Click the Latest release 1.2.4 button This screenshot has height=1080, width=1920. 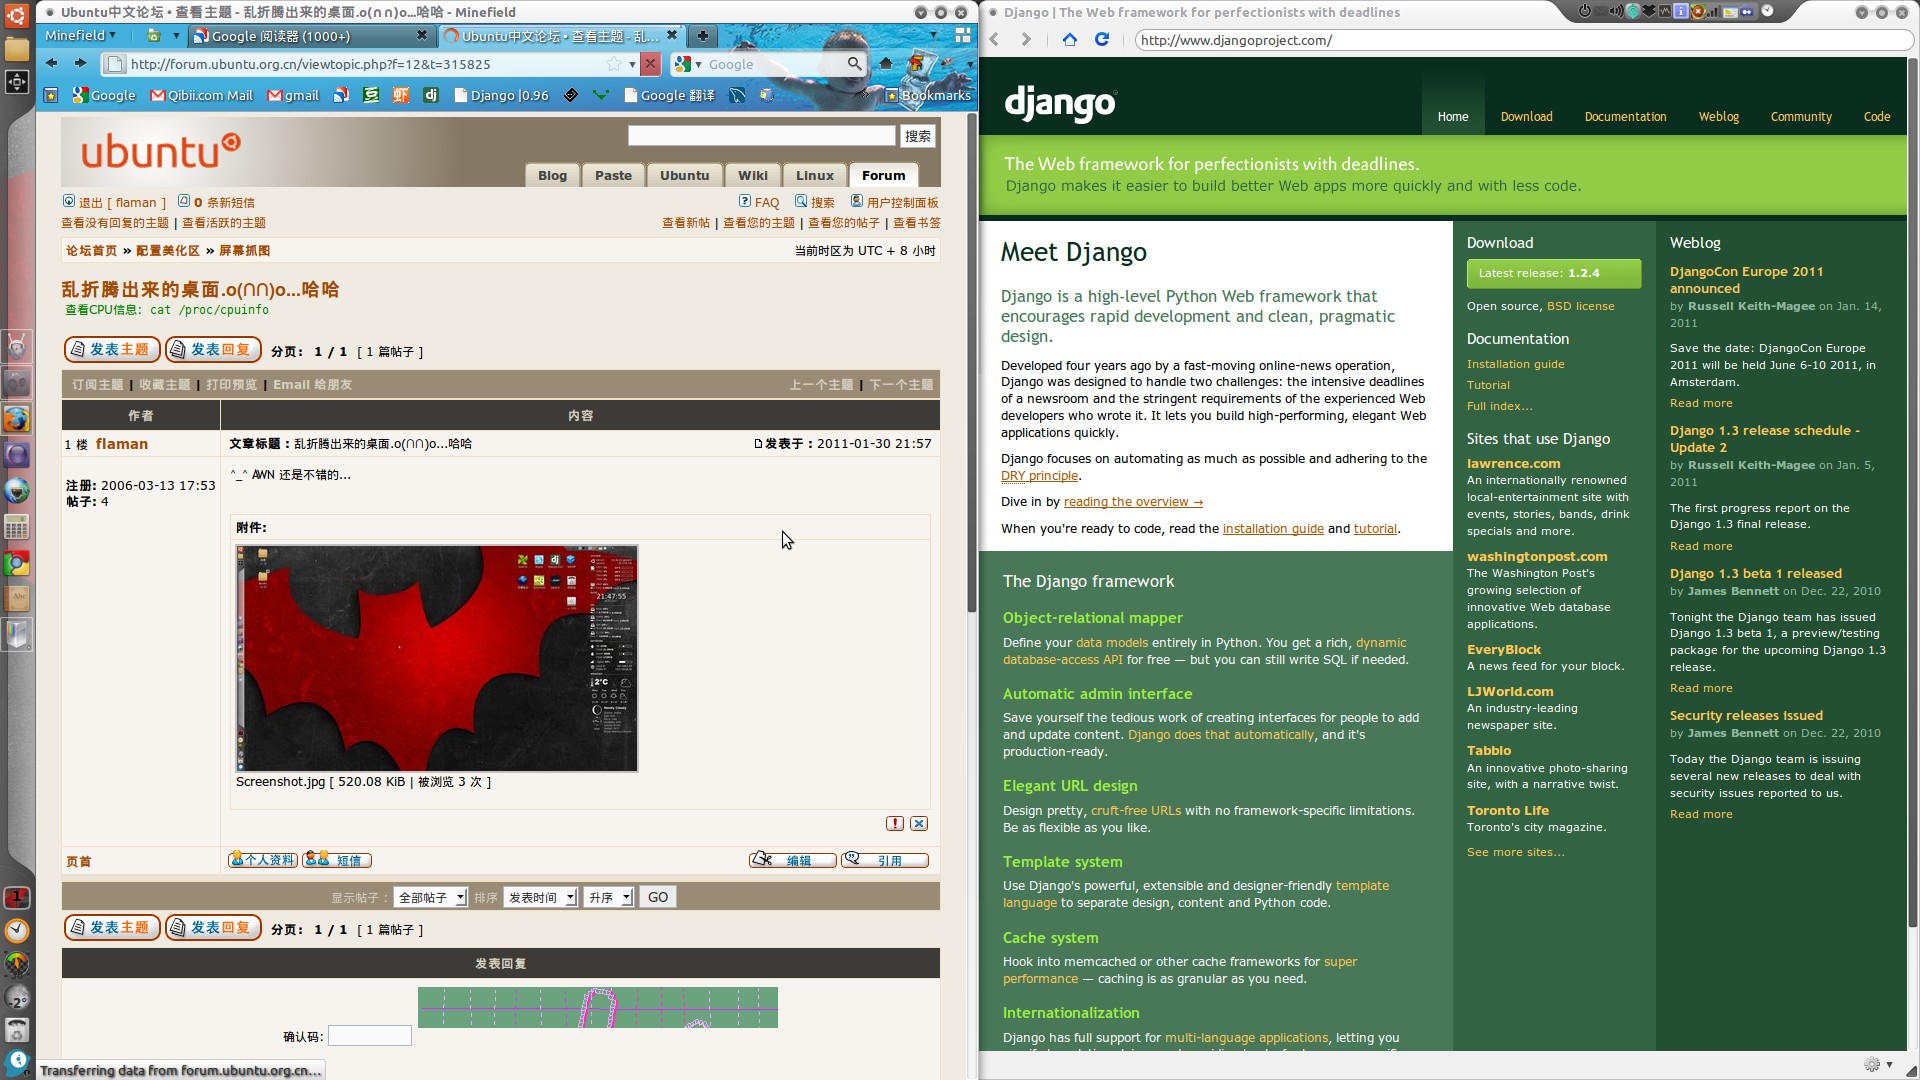coord(1553,273)
